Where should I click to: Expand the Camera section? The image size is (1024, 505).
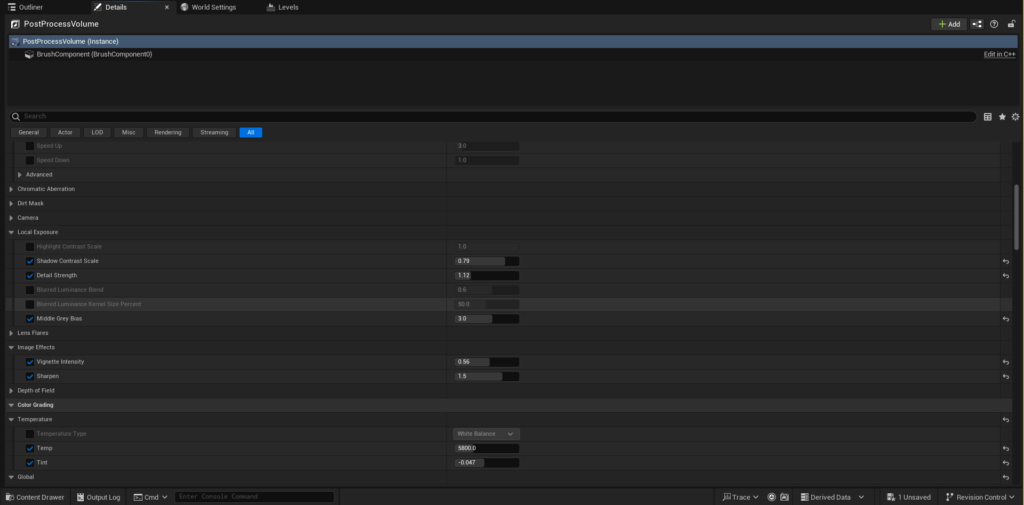11,218
